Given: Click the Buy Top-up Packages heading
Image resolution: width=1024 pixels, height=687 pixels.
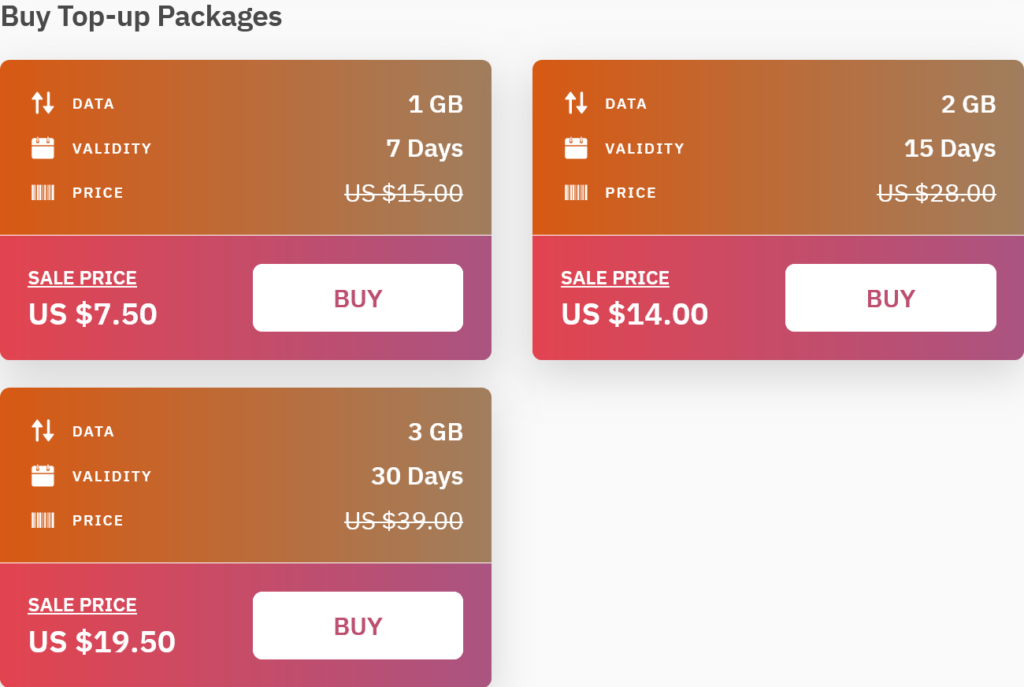Looking at the screenshot, I should click(142, 16).
